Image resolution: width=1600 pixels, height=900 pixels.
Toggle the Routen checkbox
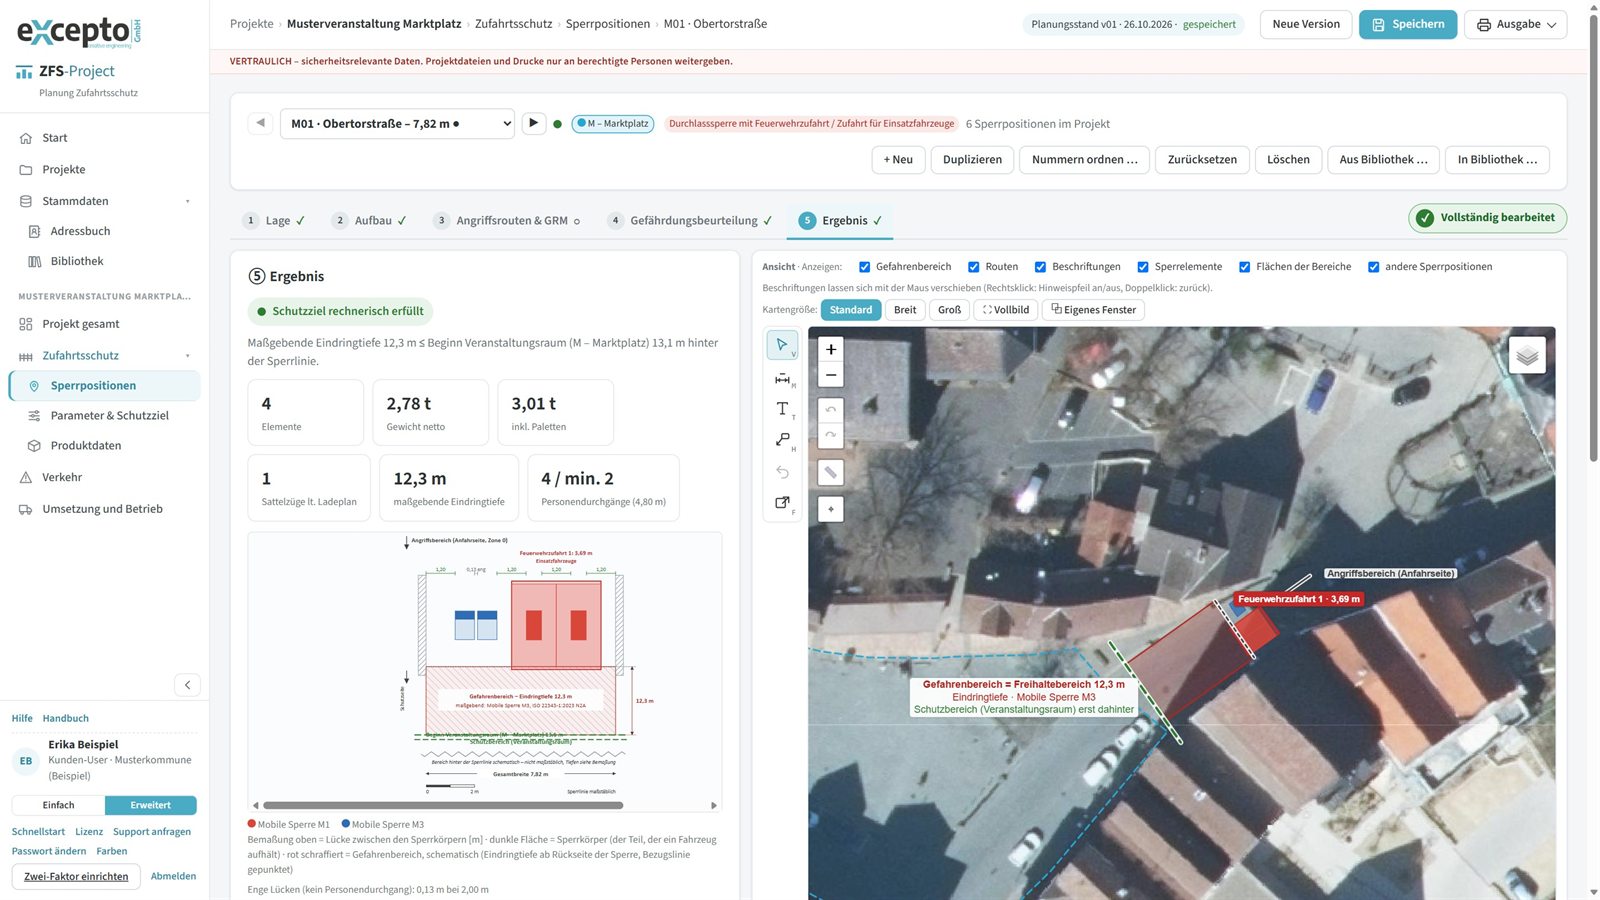(x=973, y=267)
